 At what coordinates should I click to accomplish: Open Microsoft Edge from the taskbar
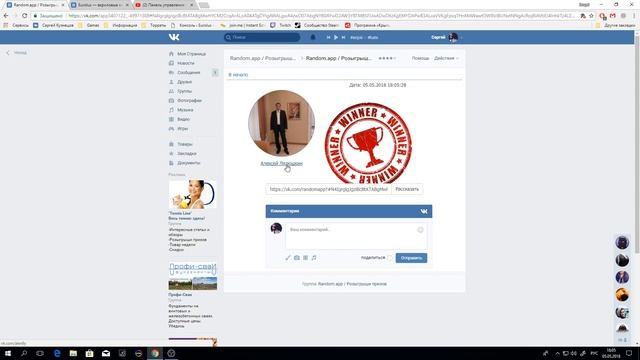coord(57,353)
